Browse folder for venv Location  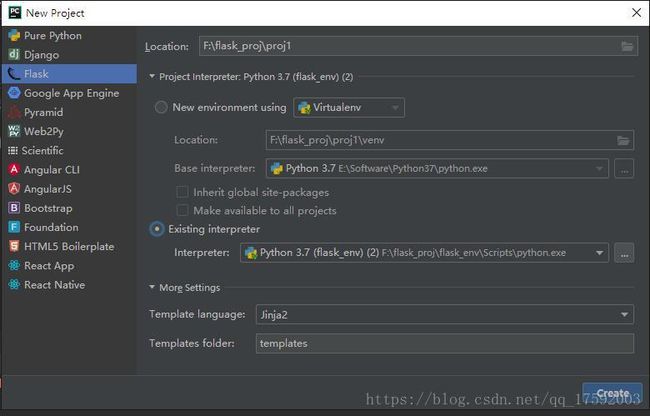click(x=623, y=140)
